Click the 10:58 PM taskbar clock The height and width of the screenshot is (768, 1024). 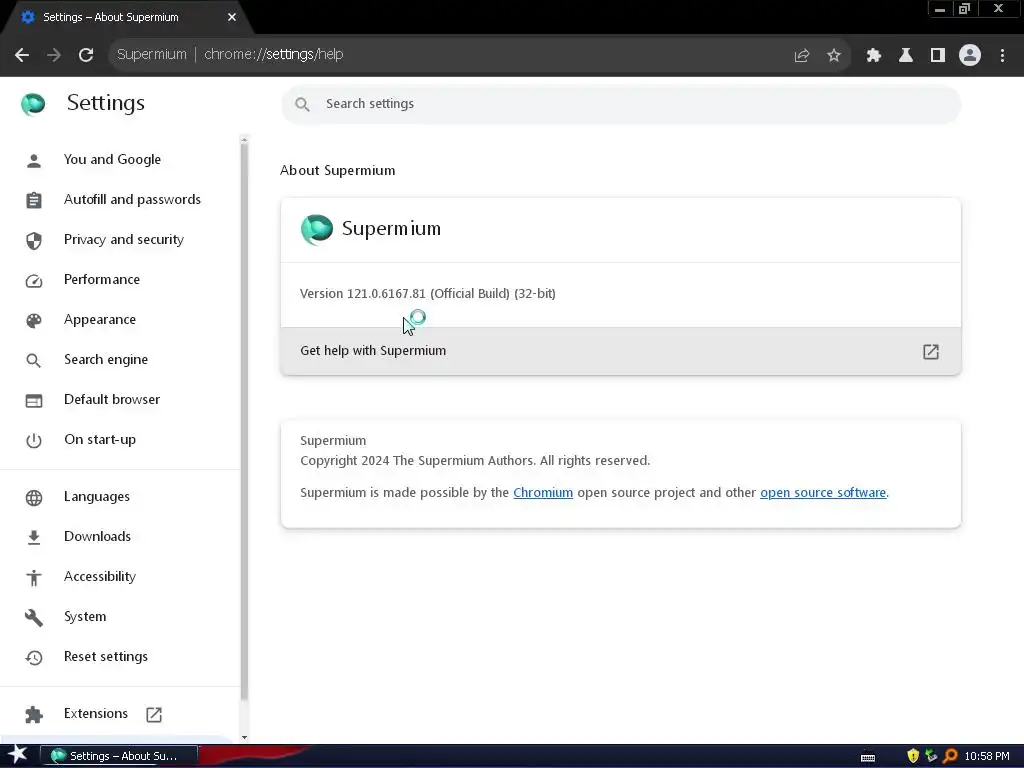(987, 756)
